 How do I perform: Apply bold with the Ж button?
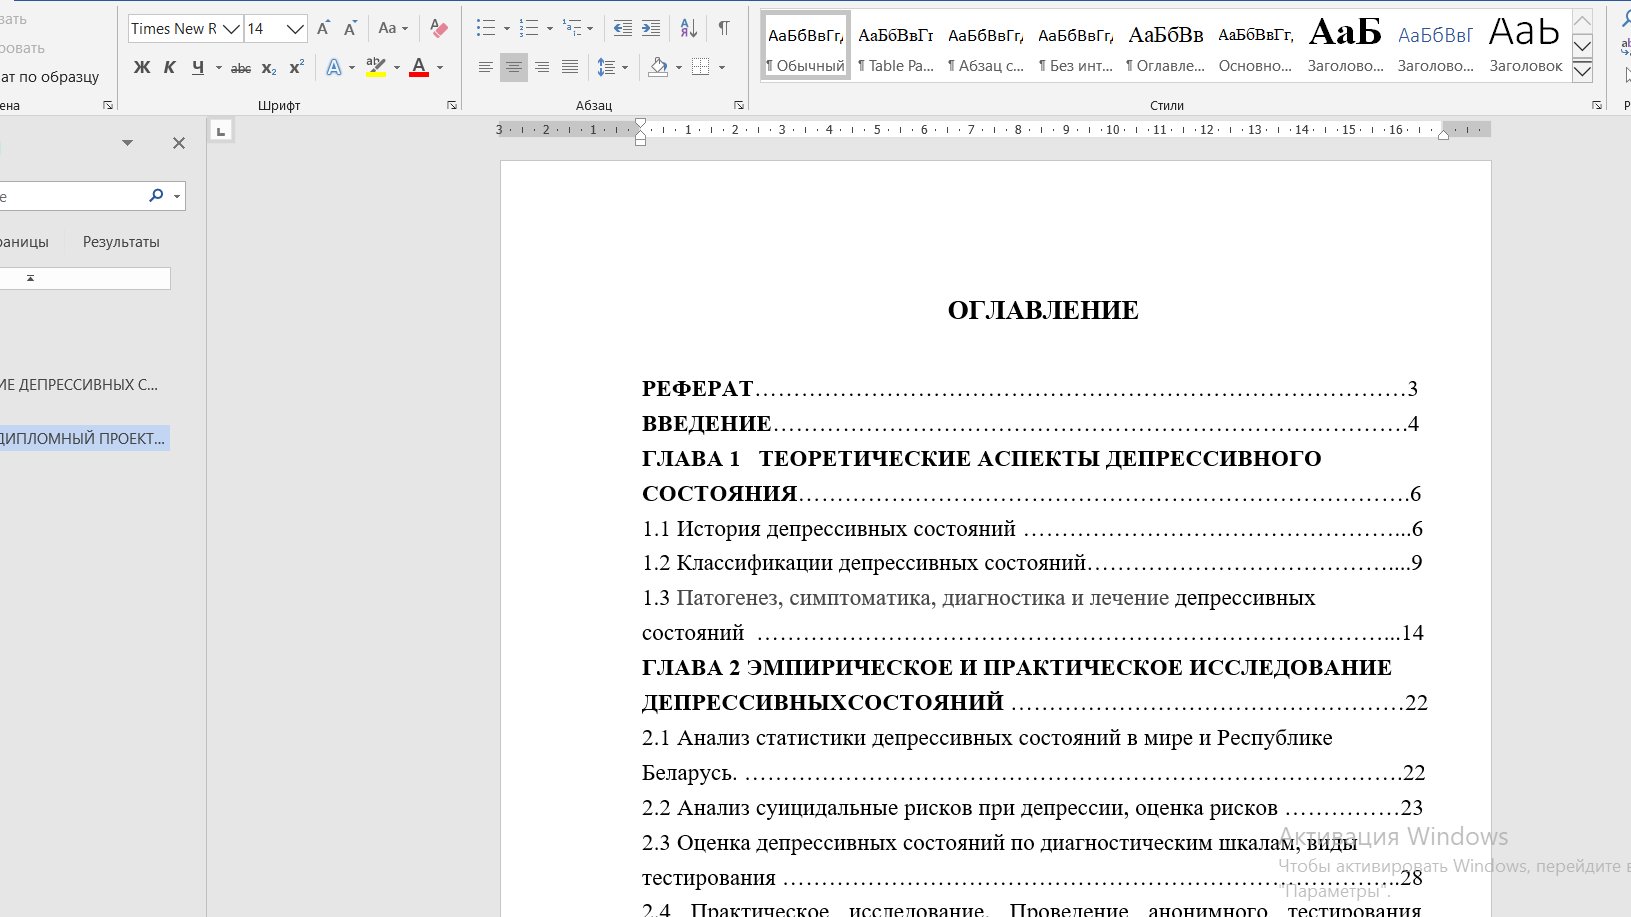tap(142, 67)
